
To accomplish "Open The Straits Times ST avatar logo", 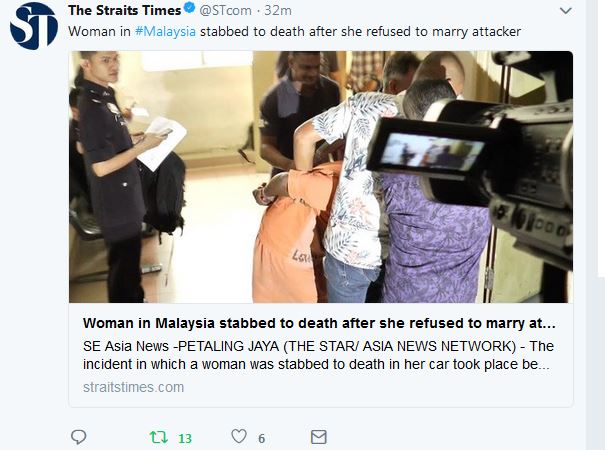I will click(x=34, y=26).
